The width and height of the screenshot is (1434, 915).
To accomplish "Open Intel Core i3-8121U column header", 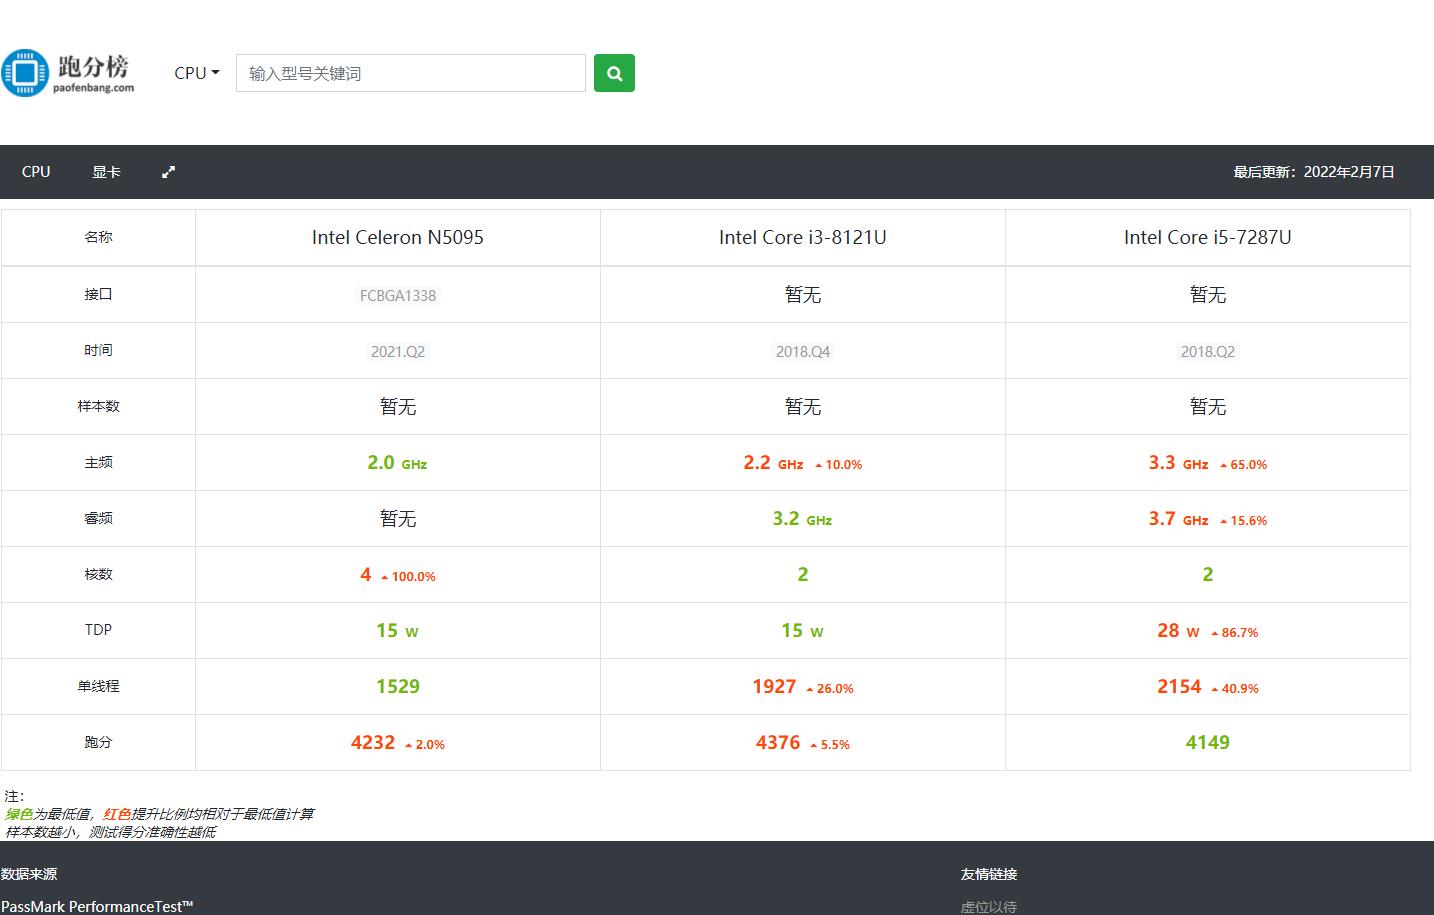I will pyautogui.click(x=802, y=237).
